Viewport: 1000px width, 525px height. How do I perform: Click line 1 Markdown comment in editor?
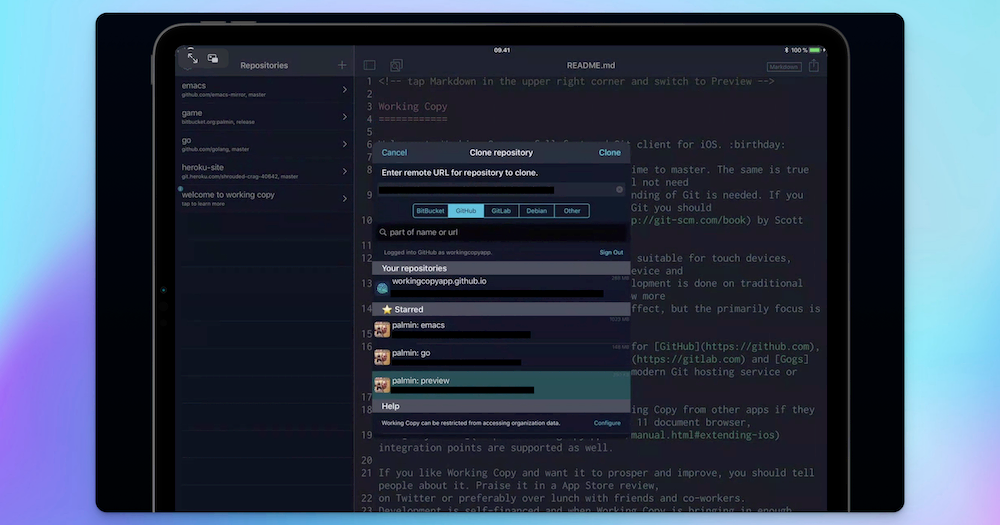(x=576, y=81)
